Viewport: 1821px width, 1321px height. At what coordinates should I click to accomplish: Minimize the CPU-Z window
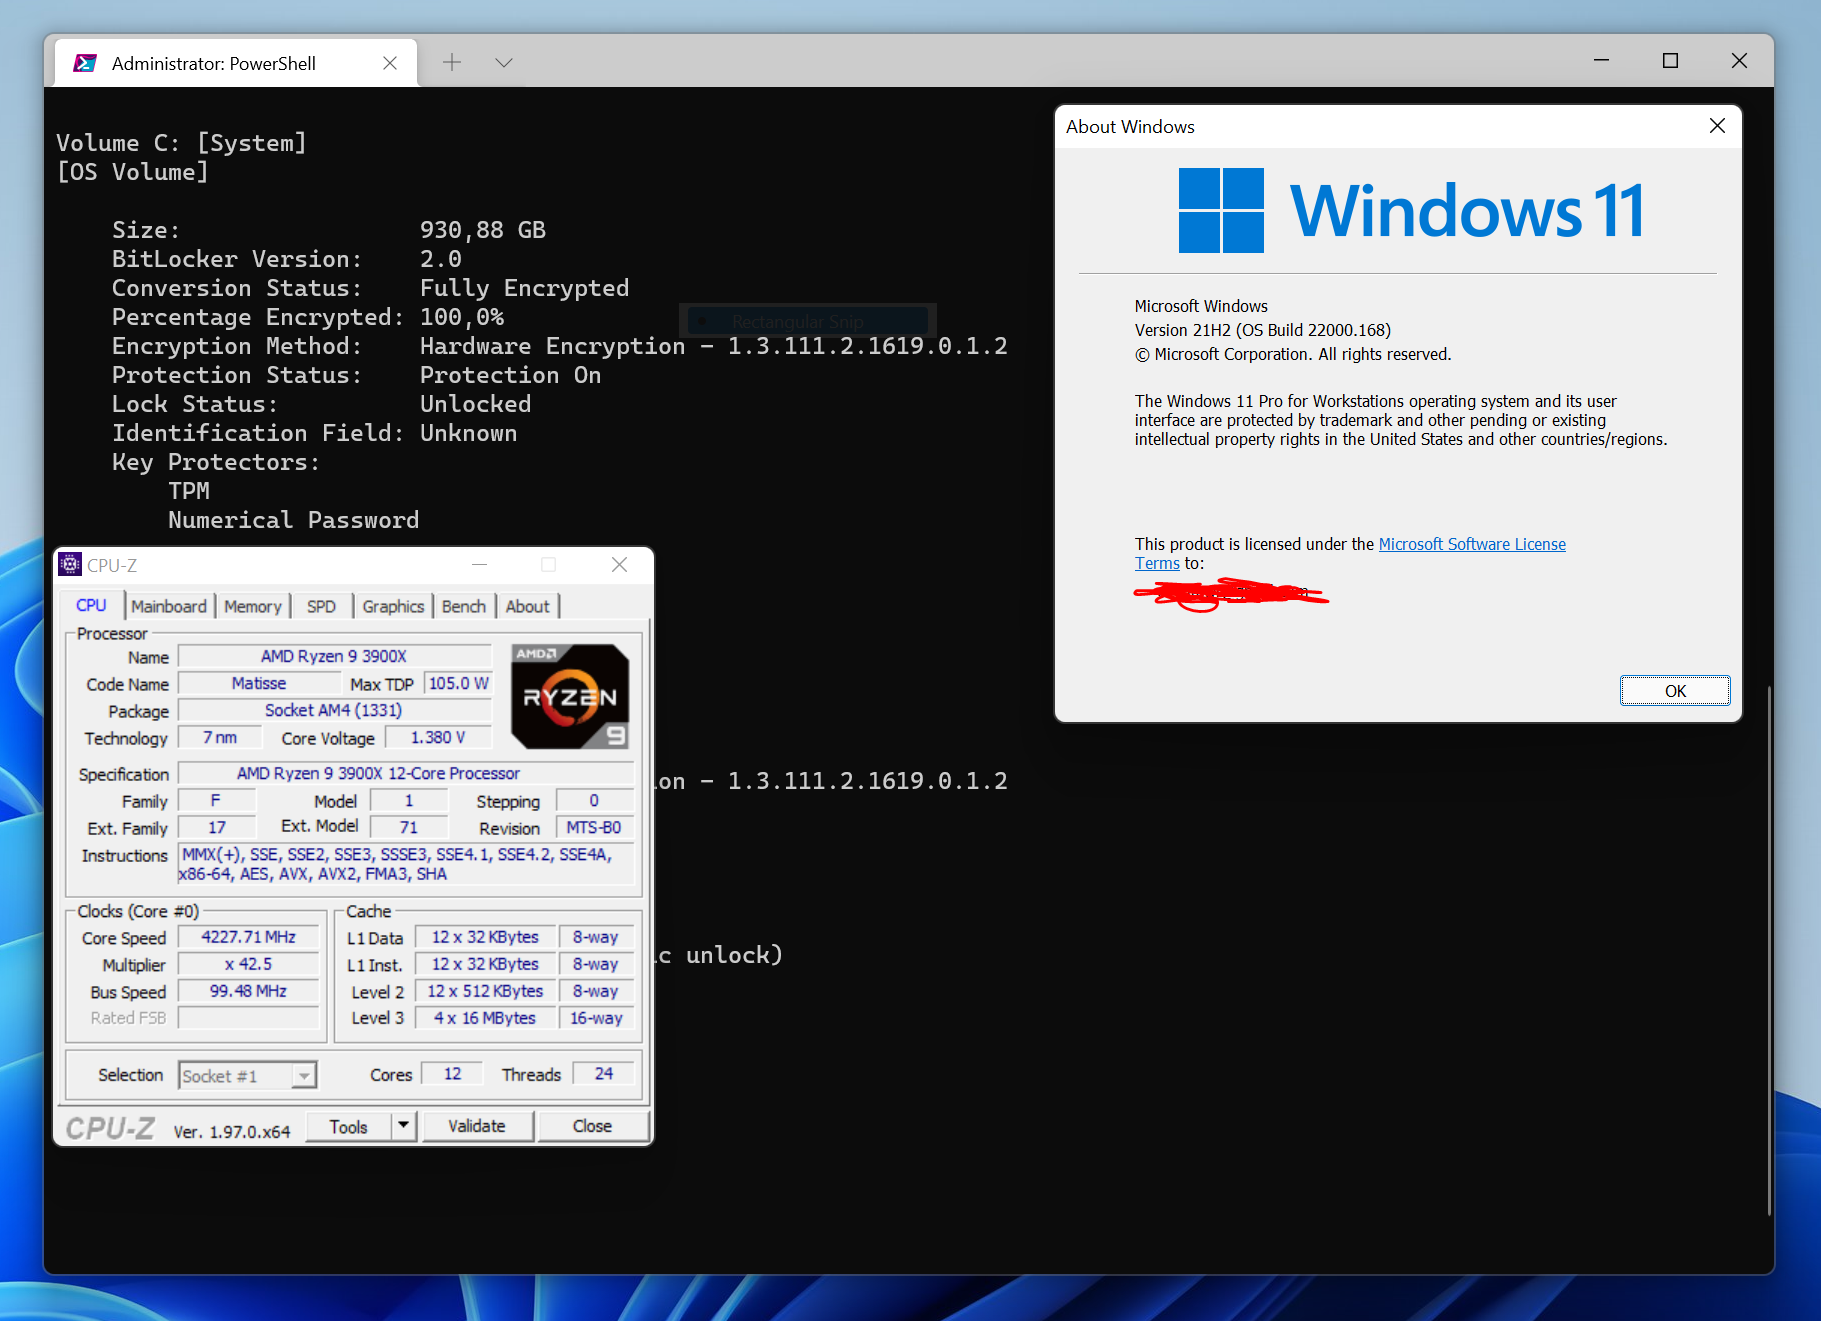click(479, 565)
